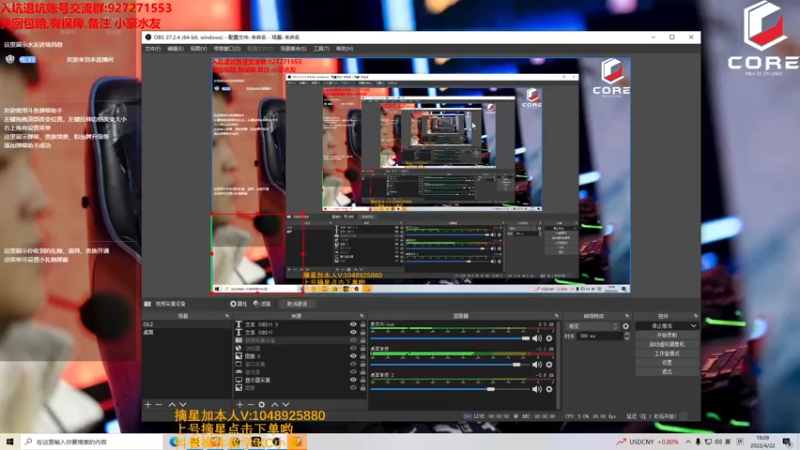Open 麦克风/Aux audio settings gear

point(549,338)
